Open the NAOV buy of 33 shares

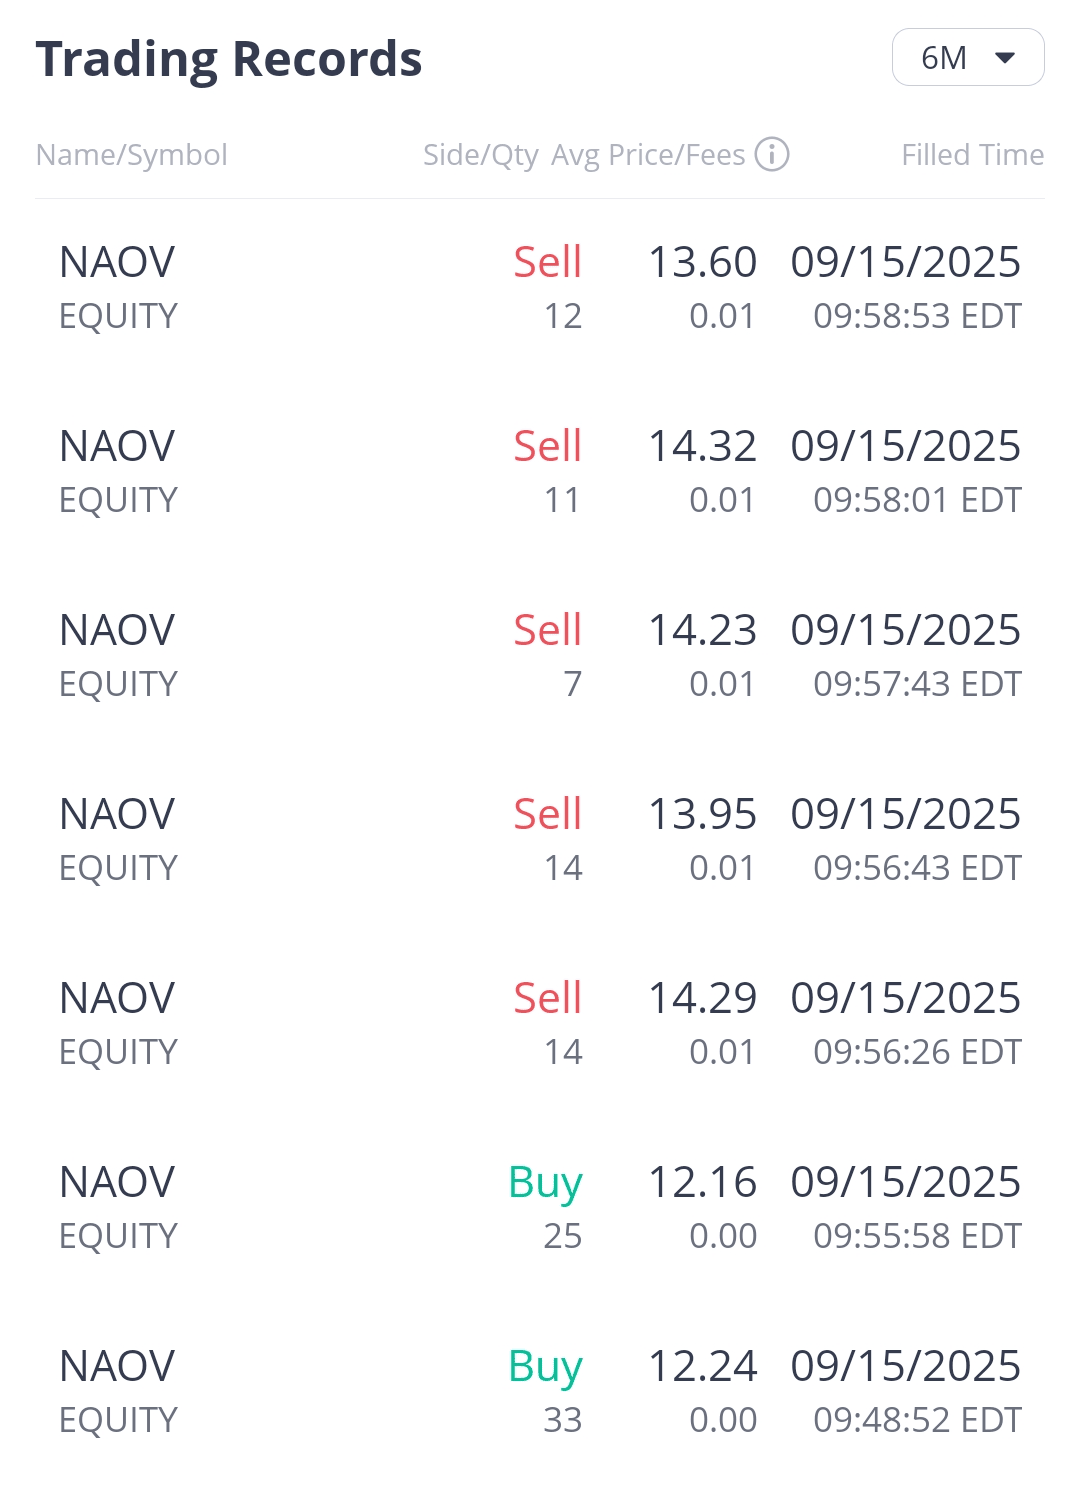tap(540, 1392)
